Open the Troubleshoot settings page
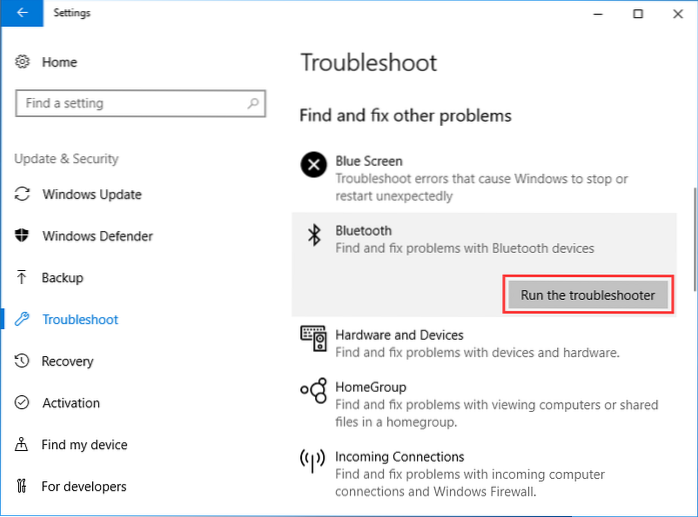 [x=80, y=320]
